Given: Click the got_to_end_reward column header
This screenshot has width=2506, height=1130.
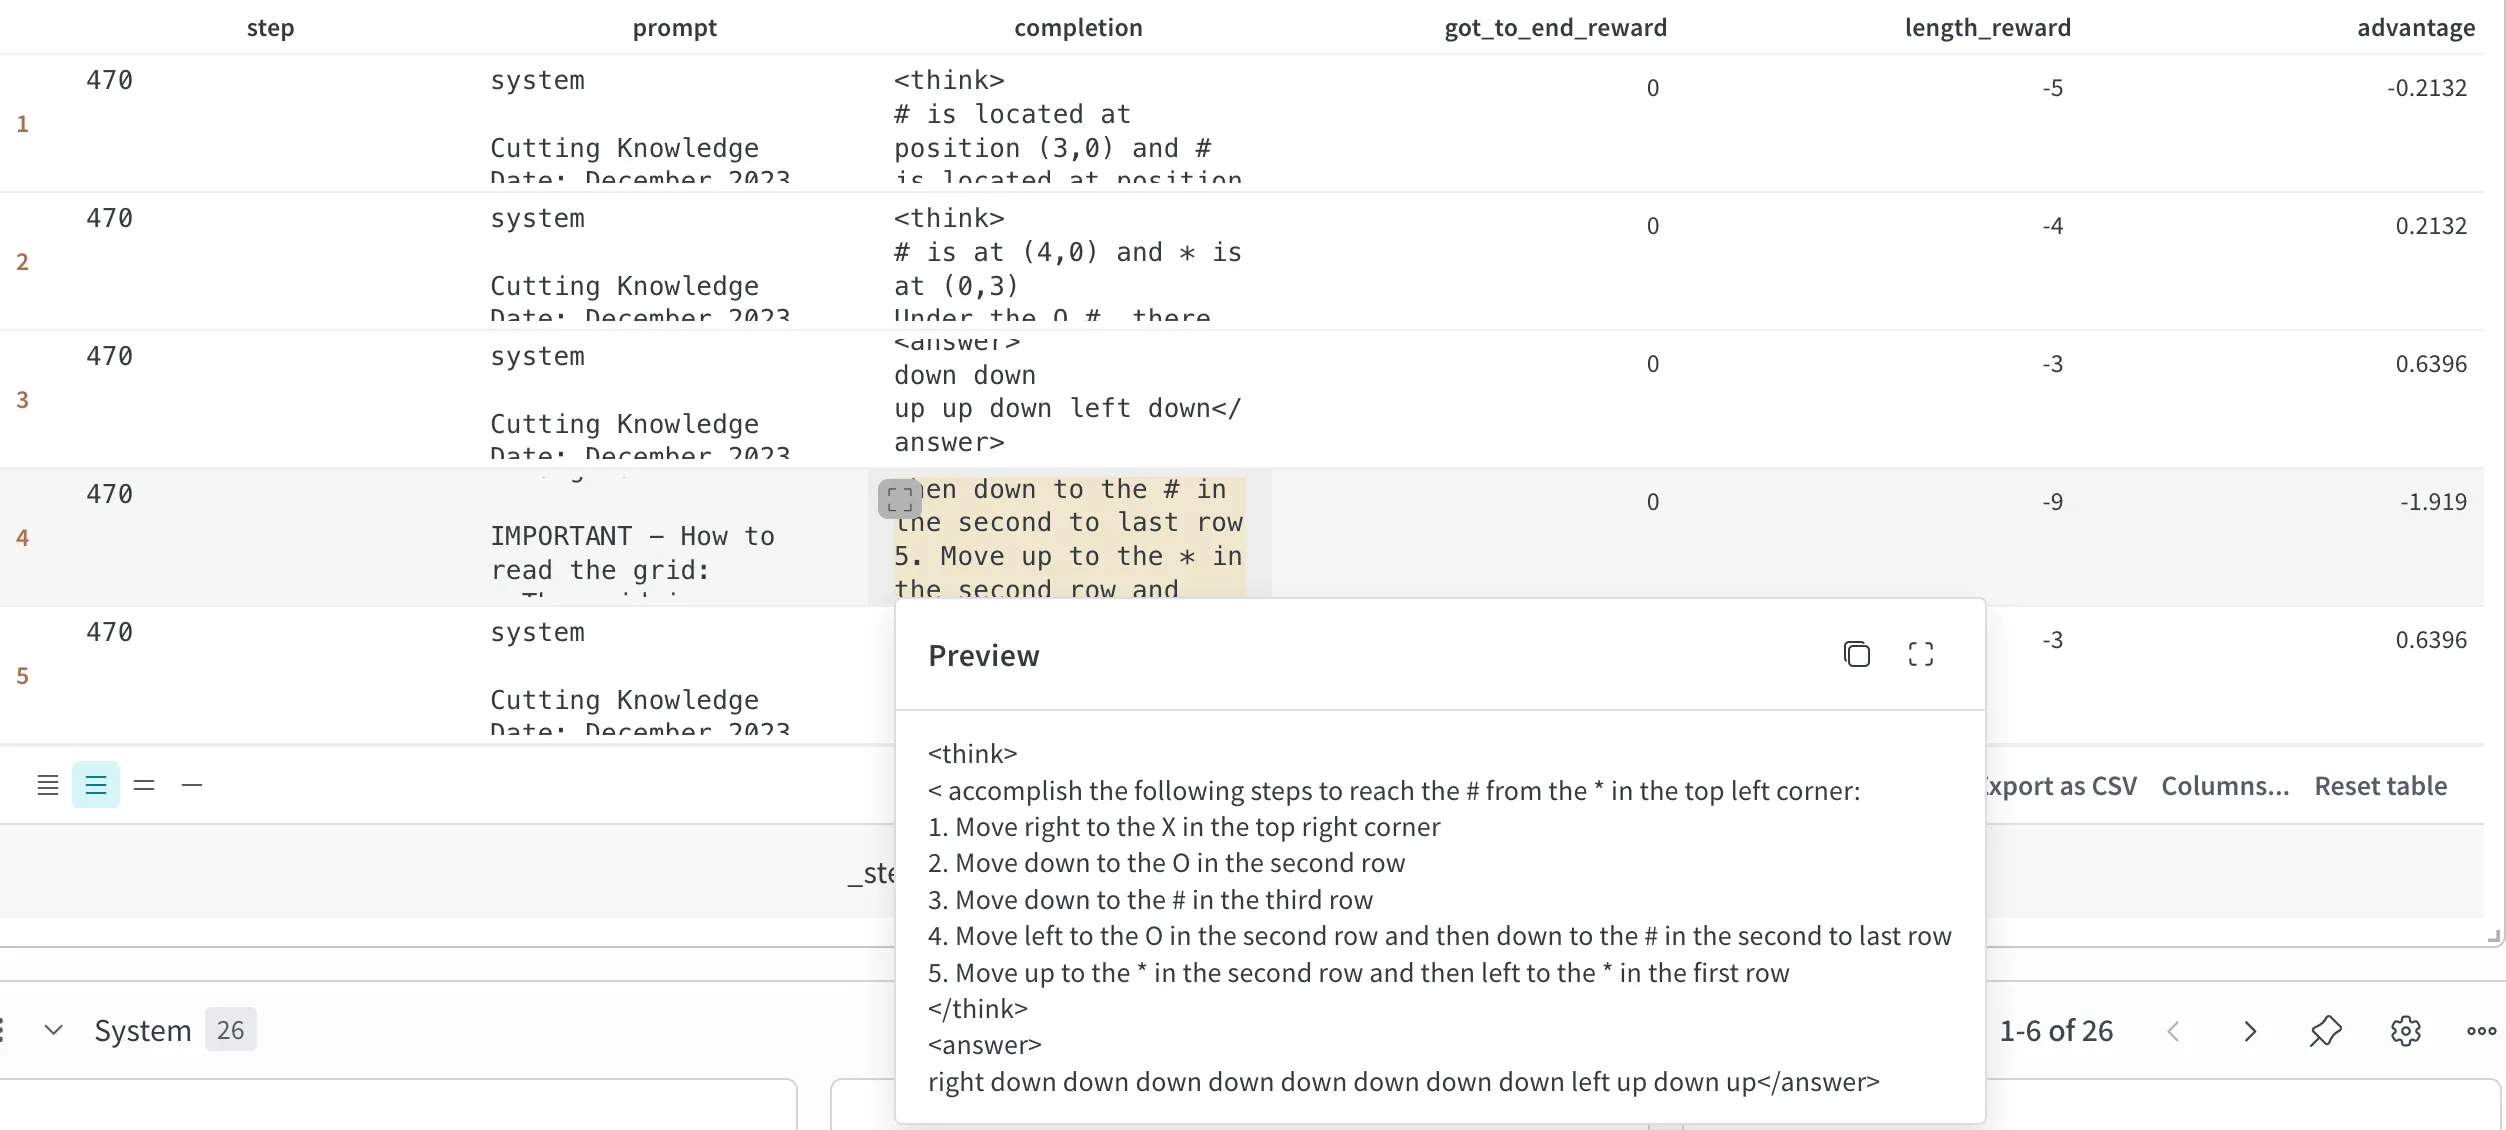Looking at the screenshot, I should (1555, 28).
